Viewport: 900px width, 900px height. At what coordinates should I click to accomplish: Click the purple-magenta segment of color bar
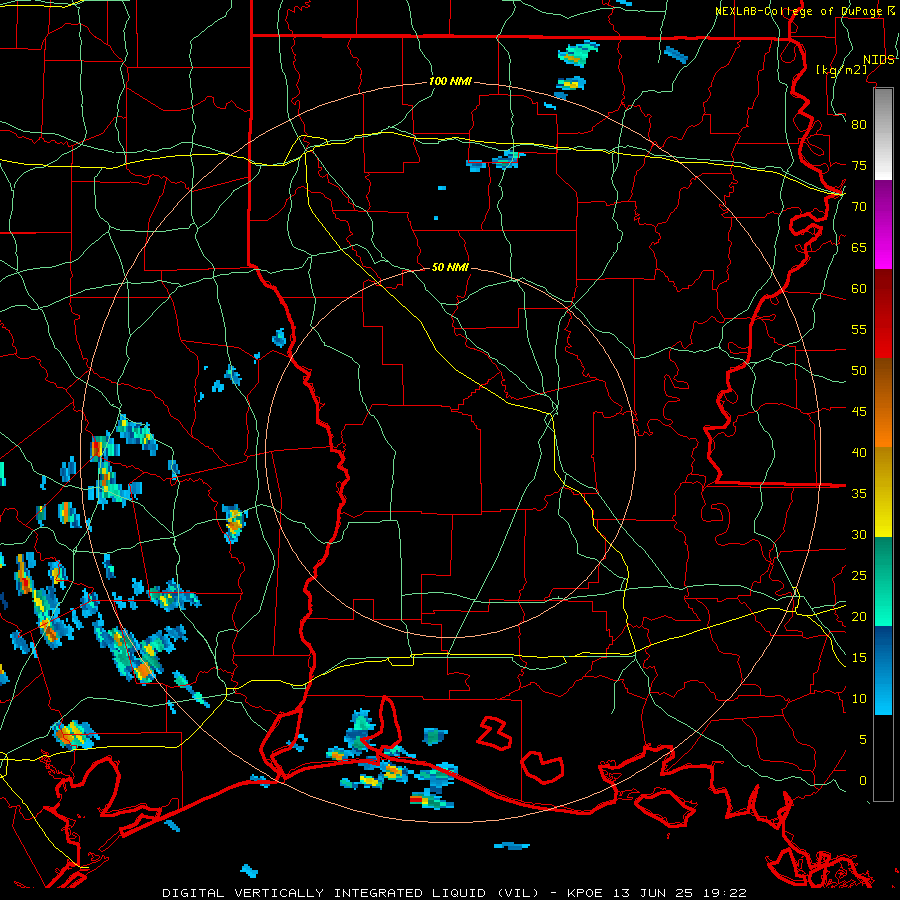click(x=883, y=224)
